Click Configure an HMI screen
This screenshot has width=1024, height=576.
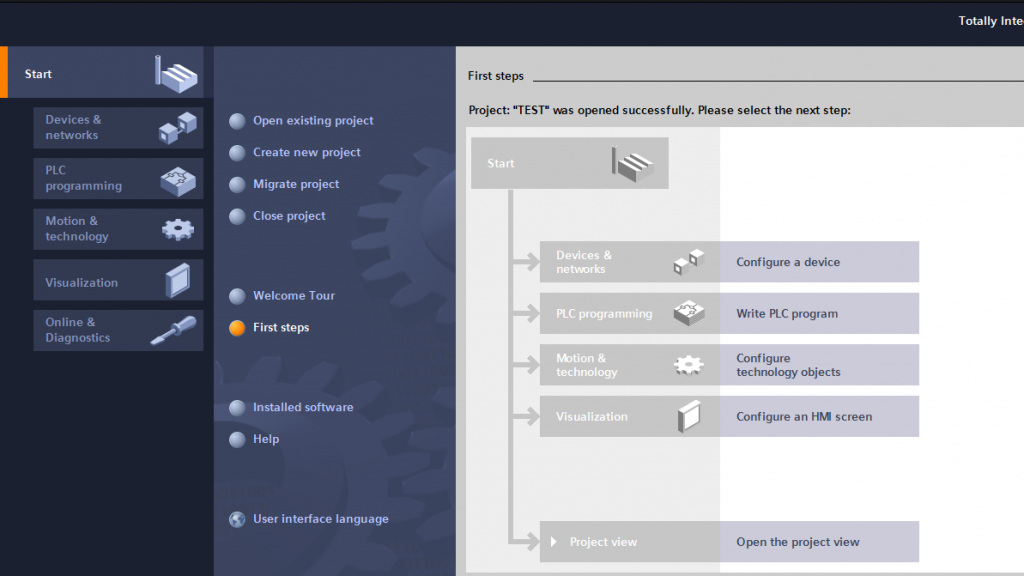point(819,417)
